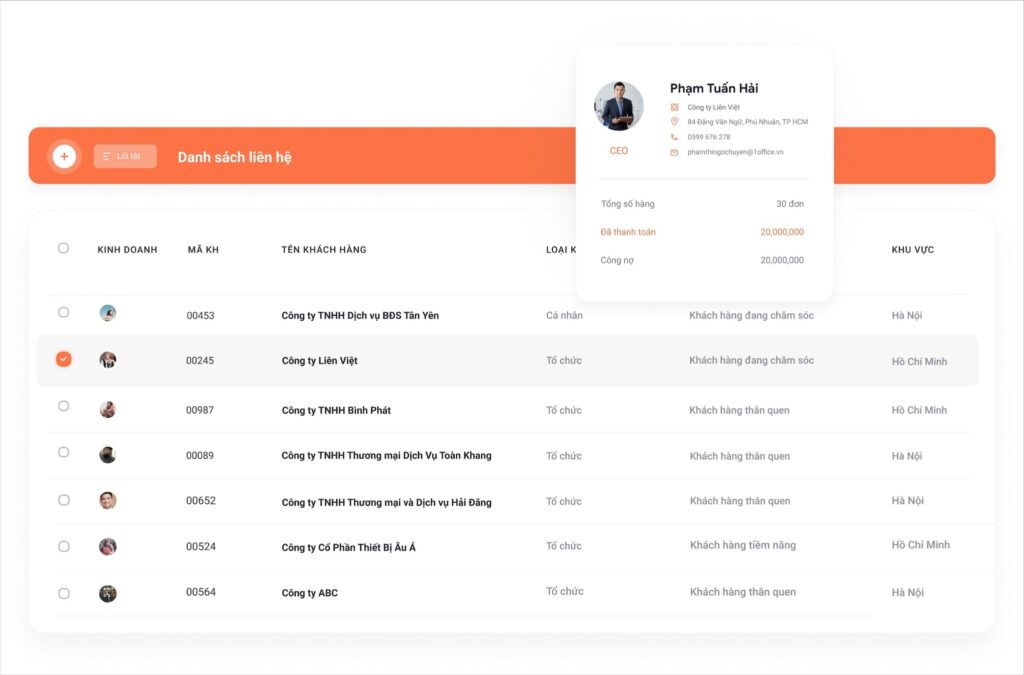
Task: Click salesperson avatar in row 00245
Action: 108,360
